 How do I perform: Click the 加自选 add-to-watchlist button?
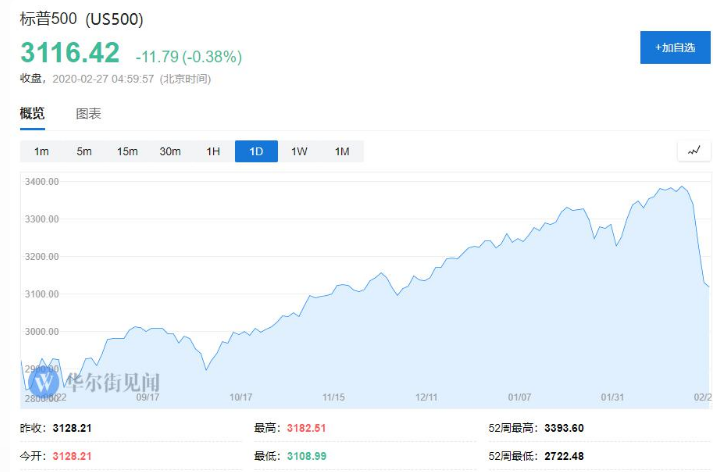coord(675,47)
